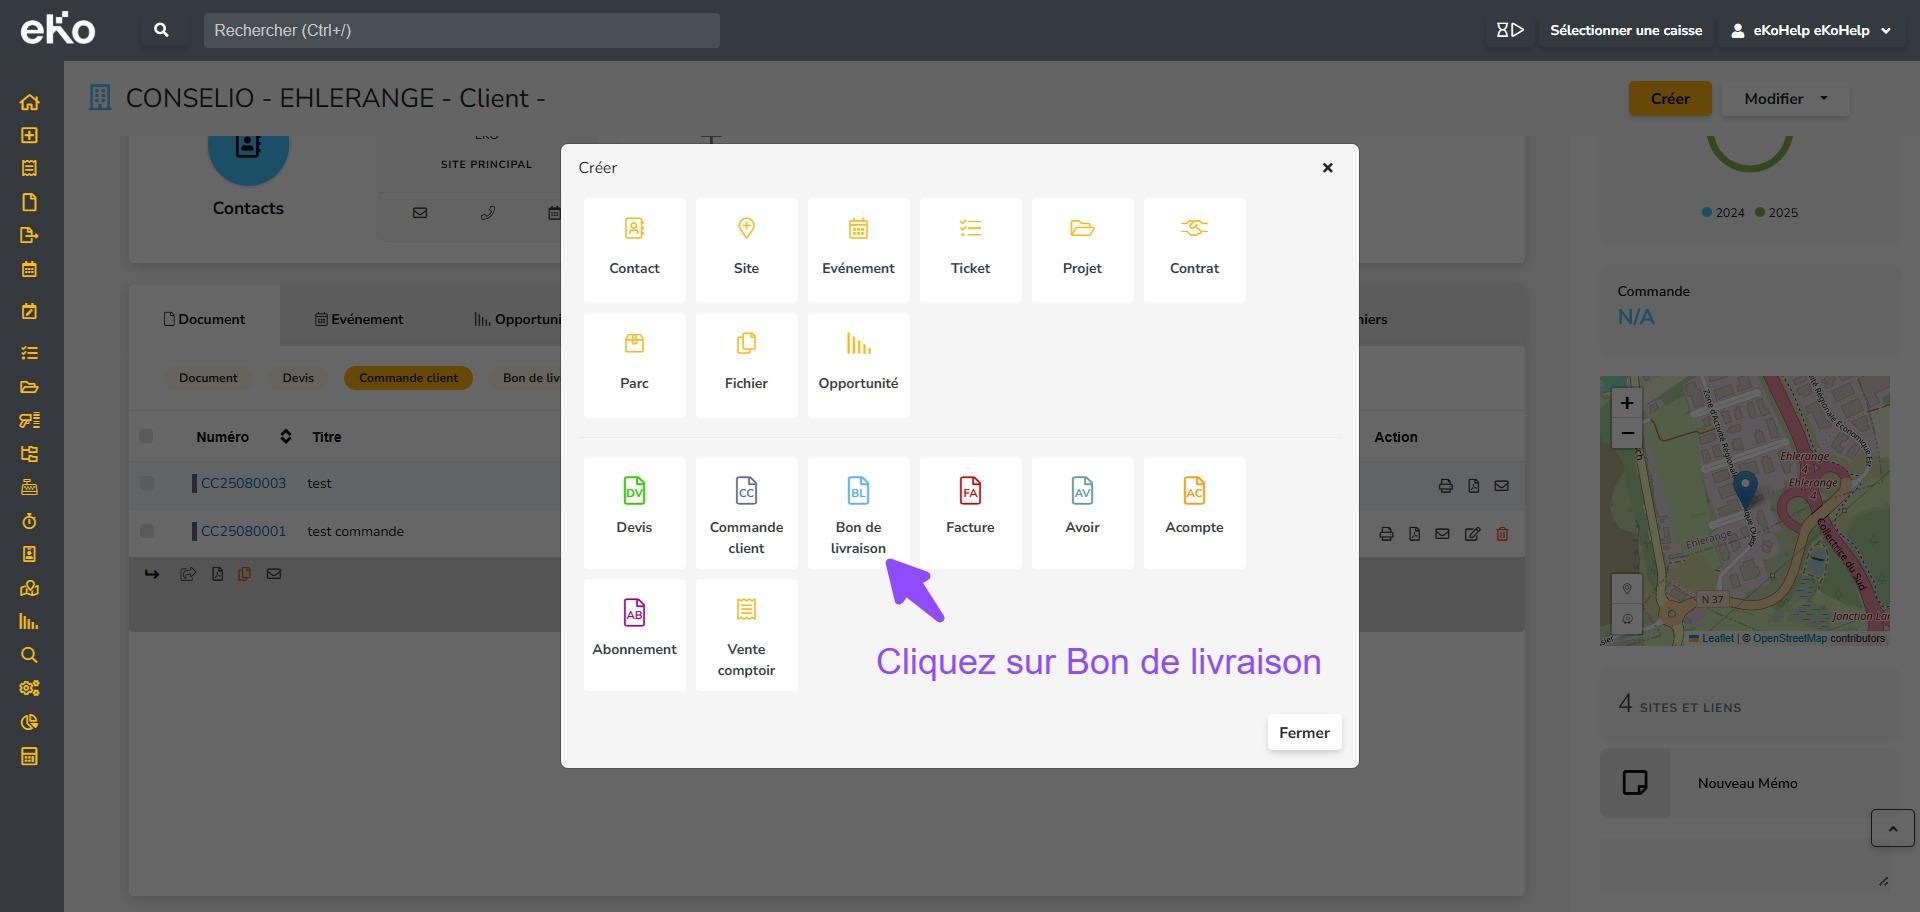Switch to the Evénement tab
Image resolution: width=1920 pixels, height=912 pixels.
pos(359,319)
